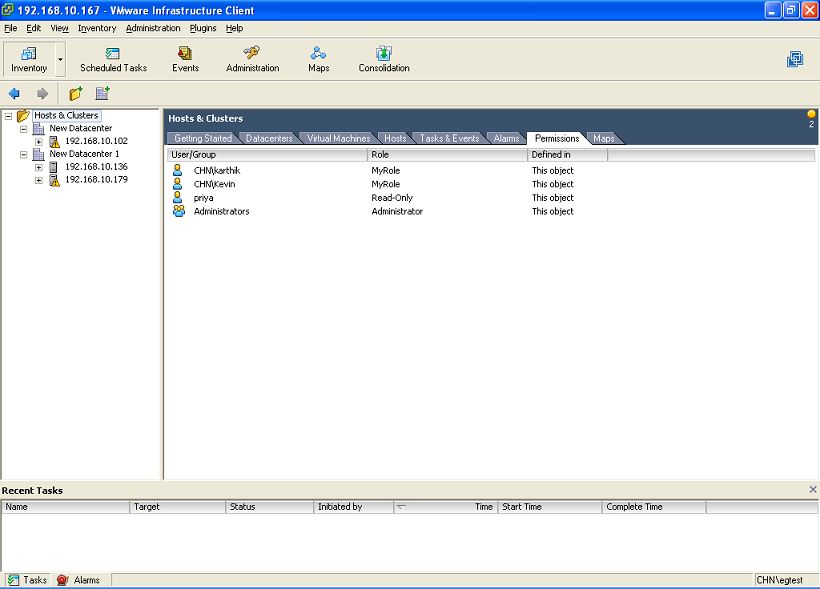This screenshot has width=820, height=589.
Task: Sort Recent Tasks by Target column
Action: tap(178, 507)
